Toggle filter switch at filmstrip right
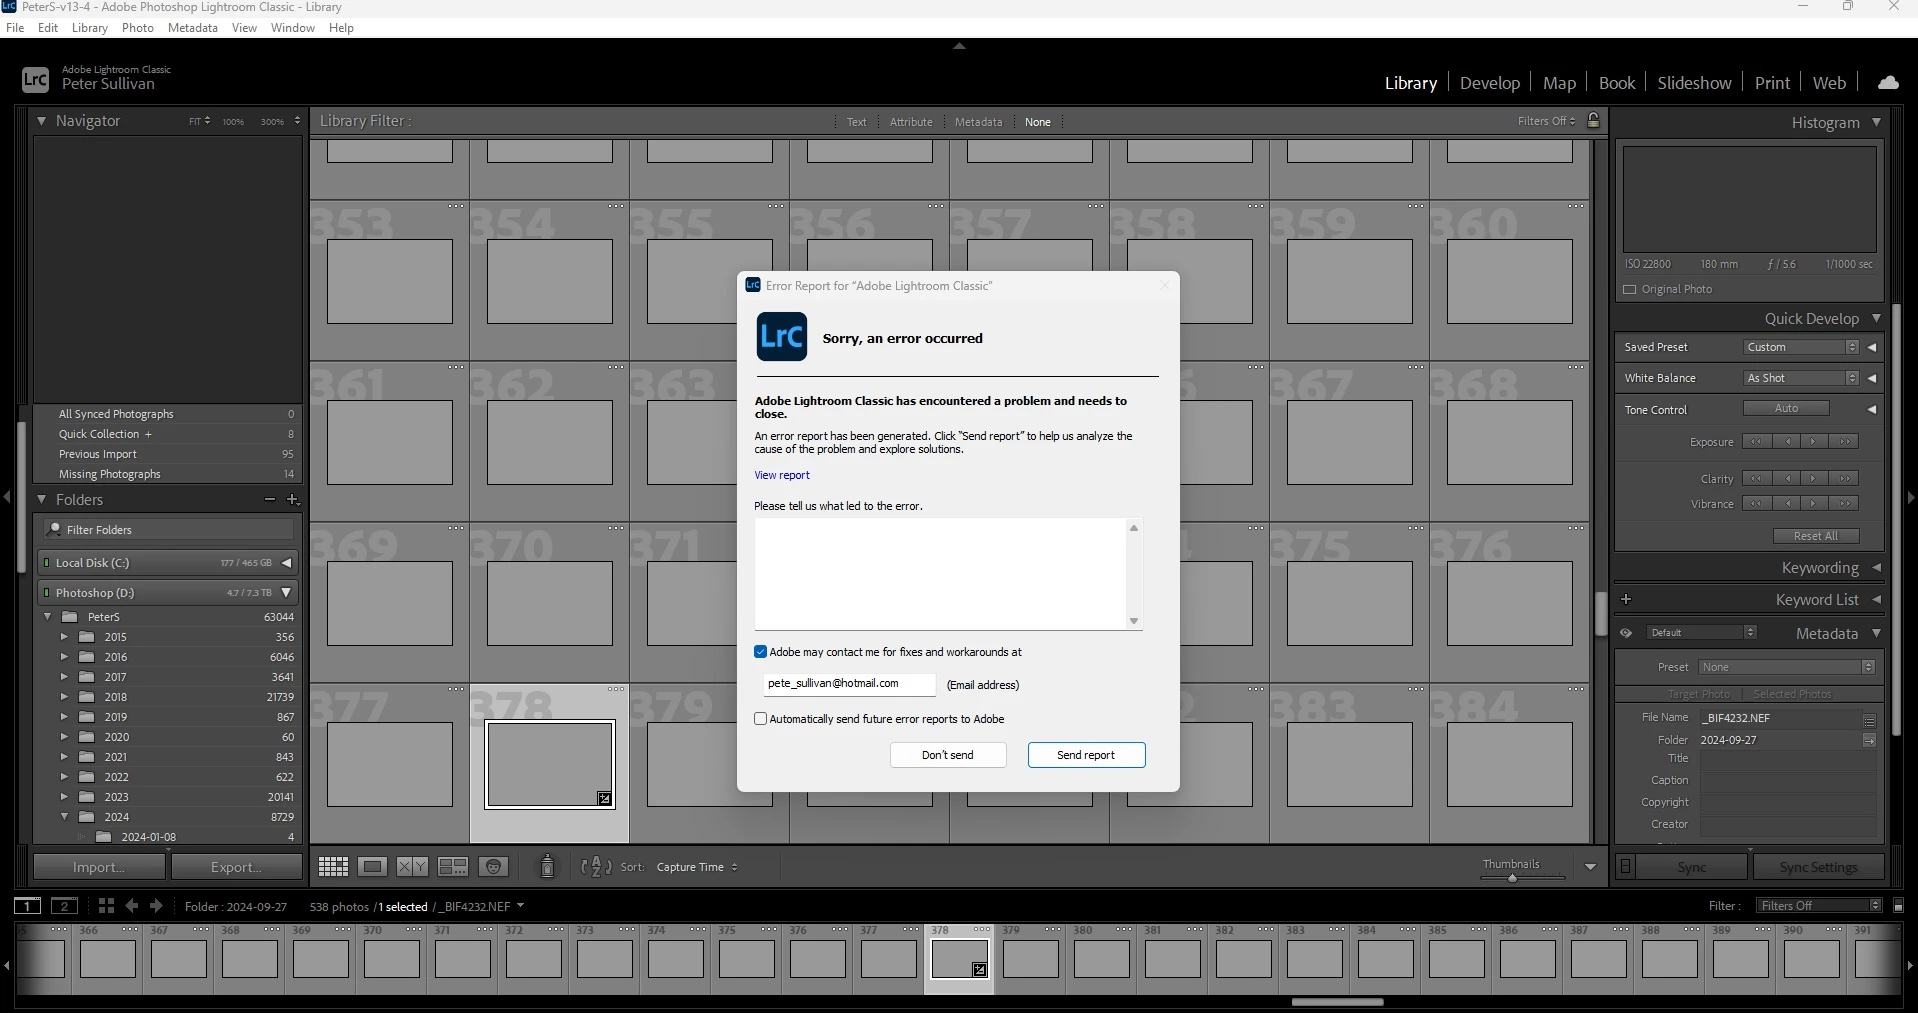1918x1013 pixels. click(1898, 906)
